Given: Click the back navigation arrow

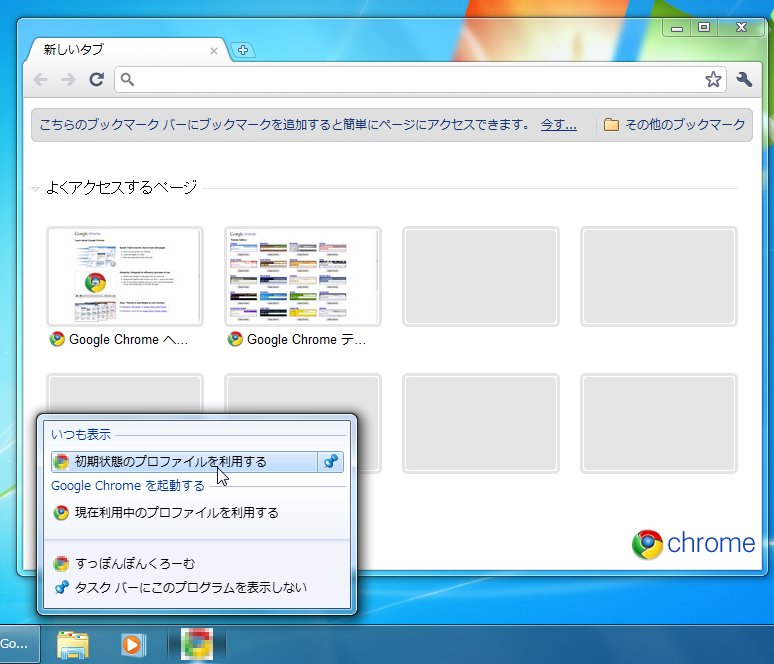Looking at the screenshot, I should pos(40,79).
